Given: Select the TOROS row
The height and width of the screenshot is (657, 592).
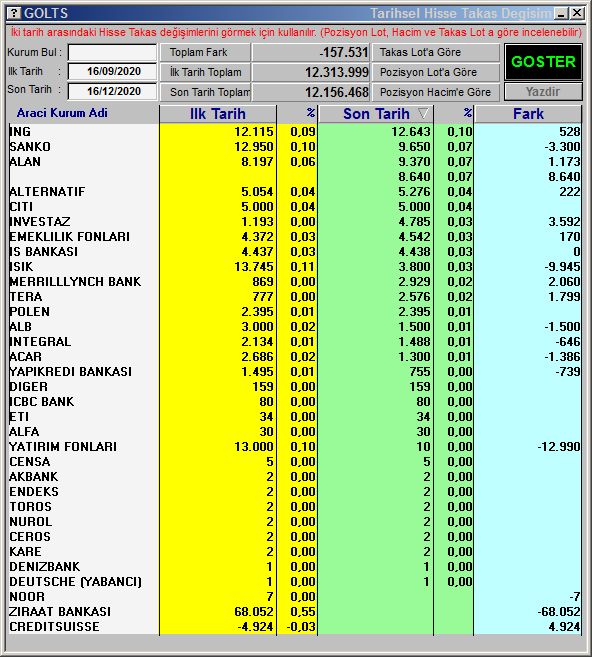Looking at the screenshot, I should click(295, 507).
